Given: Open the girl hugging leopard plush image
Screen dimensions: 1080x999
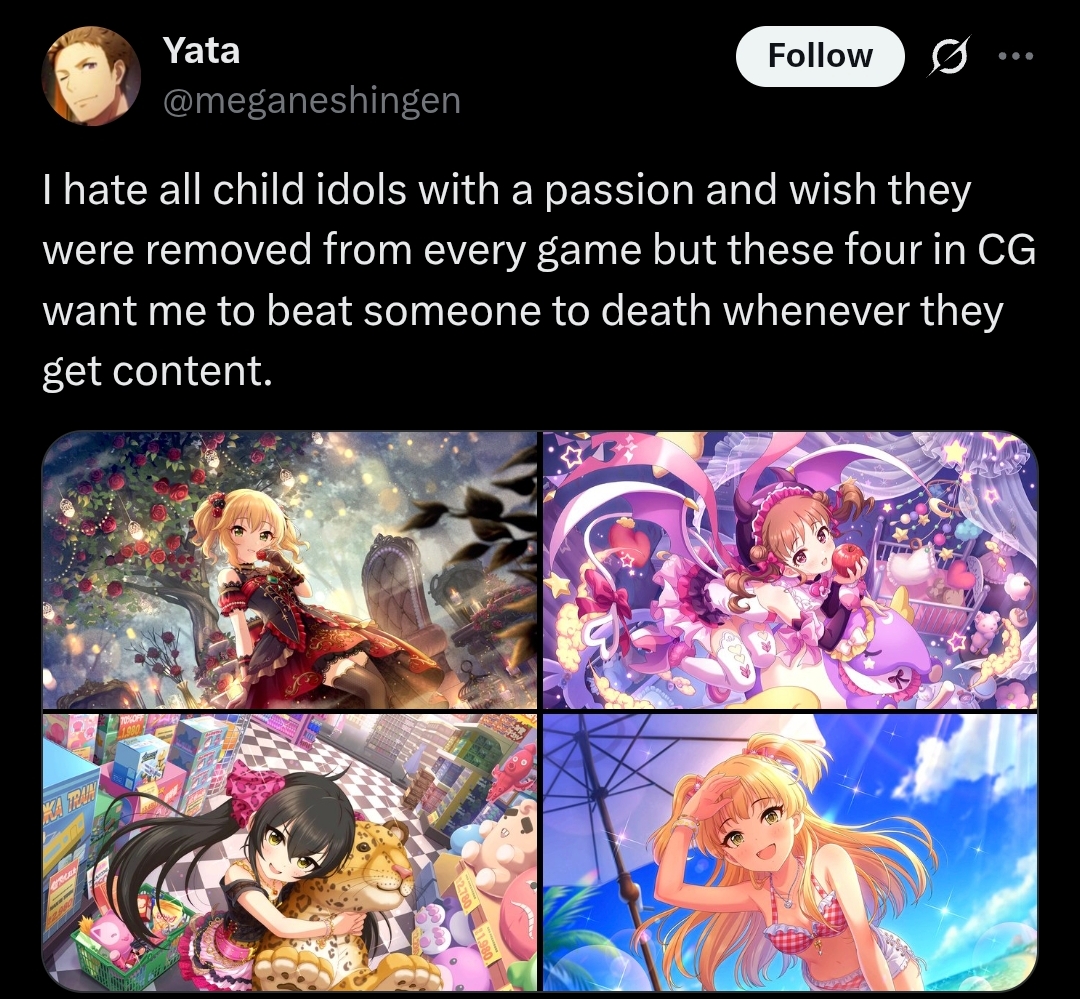Looking at the screenshot, I should [289, 852].
